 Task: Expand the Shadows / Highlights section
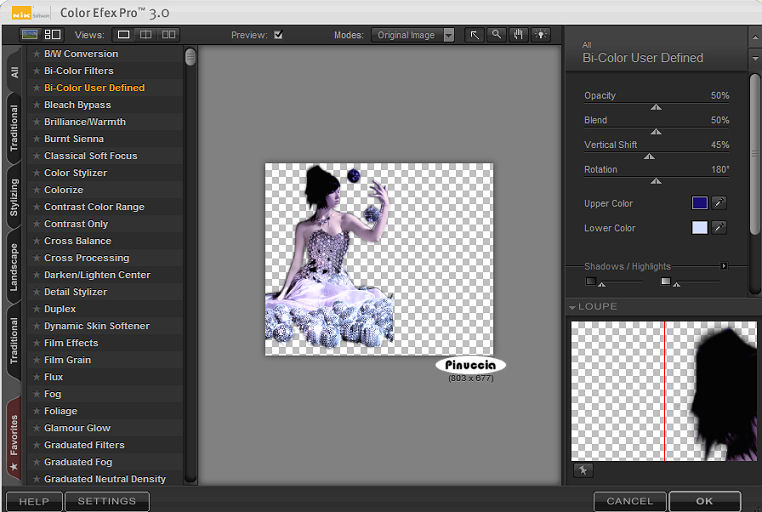[x=724, y=266]
